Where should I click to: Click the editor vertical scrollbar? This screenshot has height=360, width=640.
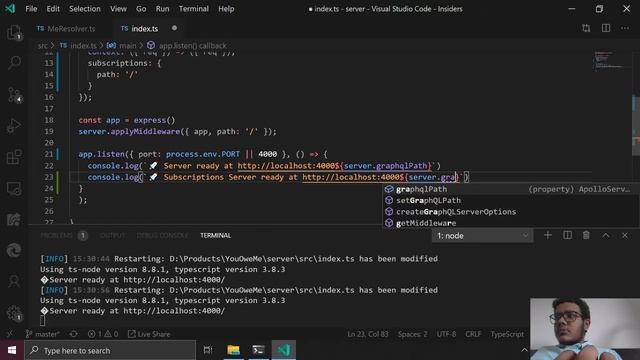636,125
